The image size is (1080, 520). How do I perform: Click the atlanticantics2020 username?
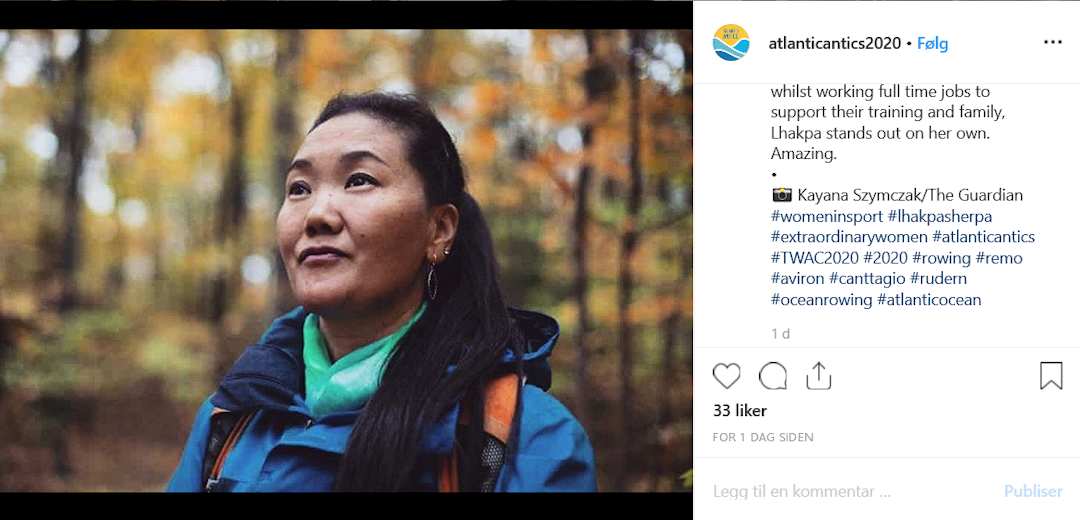pos(834,44)
